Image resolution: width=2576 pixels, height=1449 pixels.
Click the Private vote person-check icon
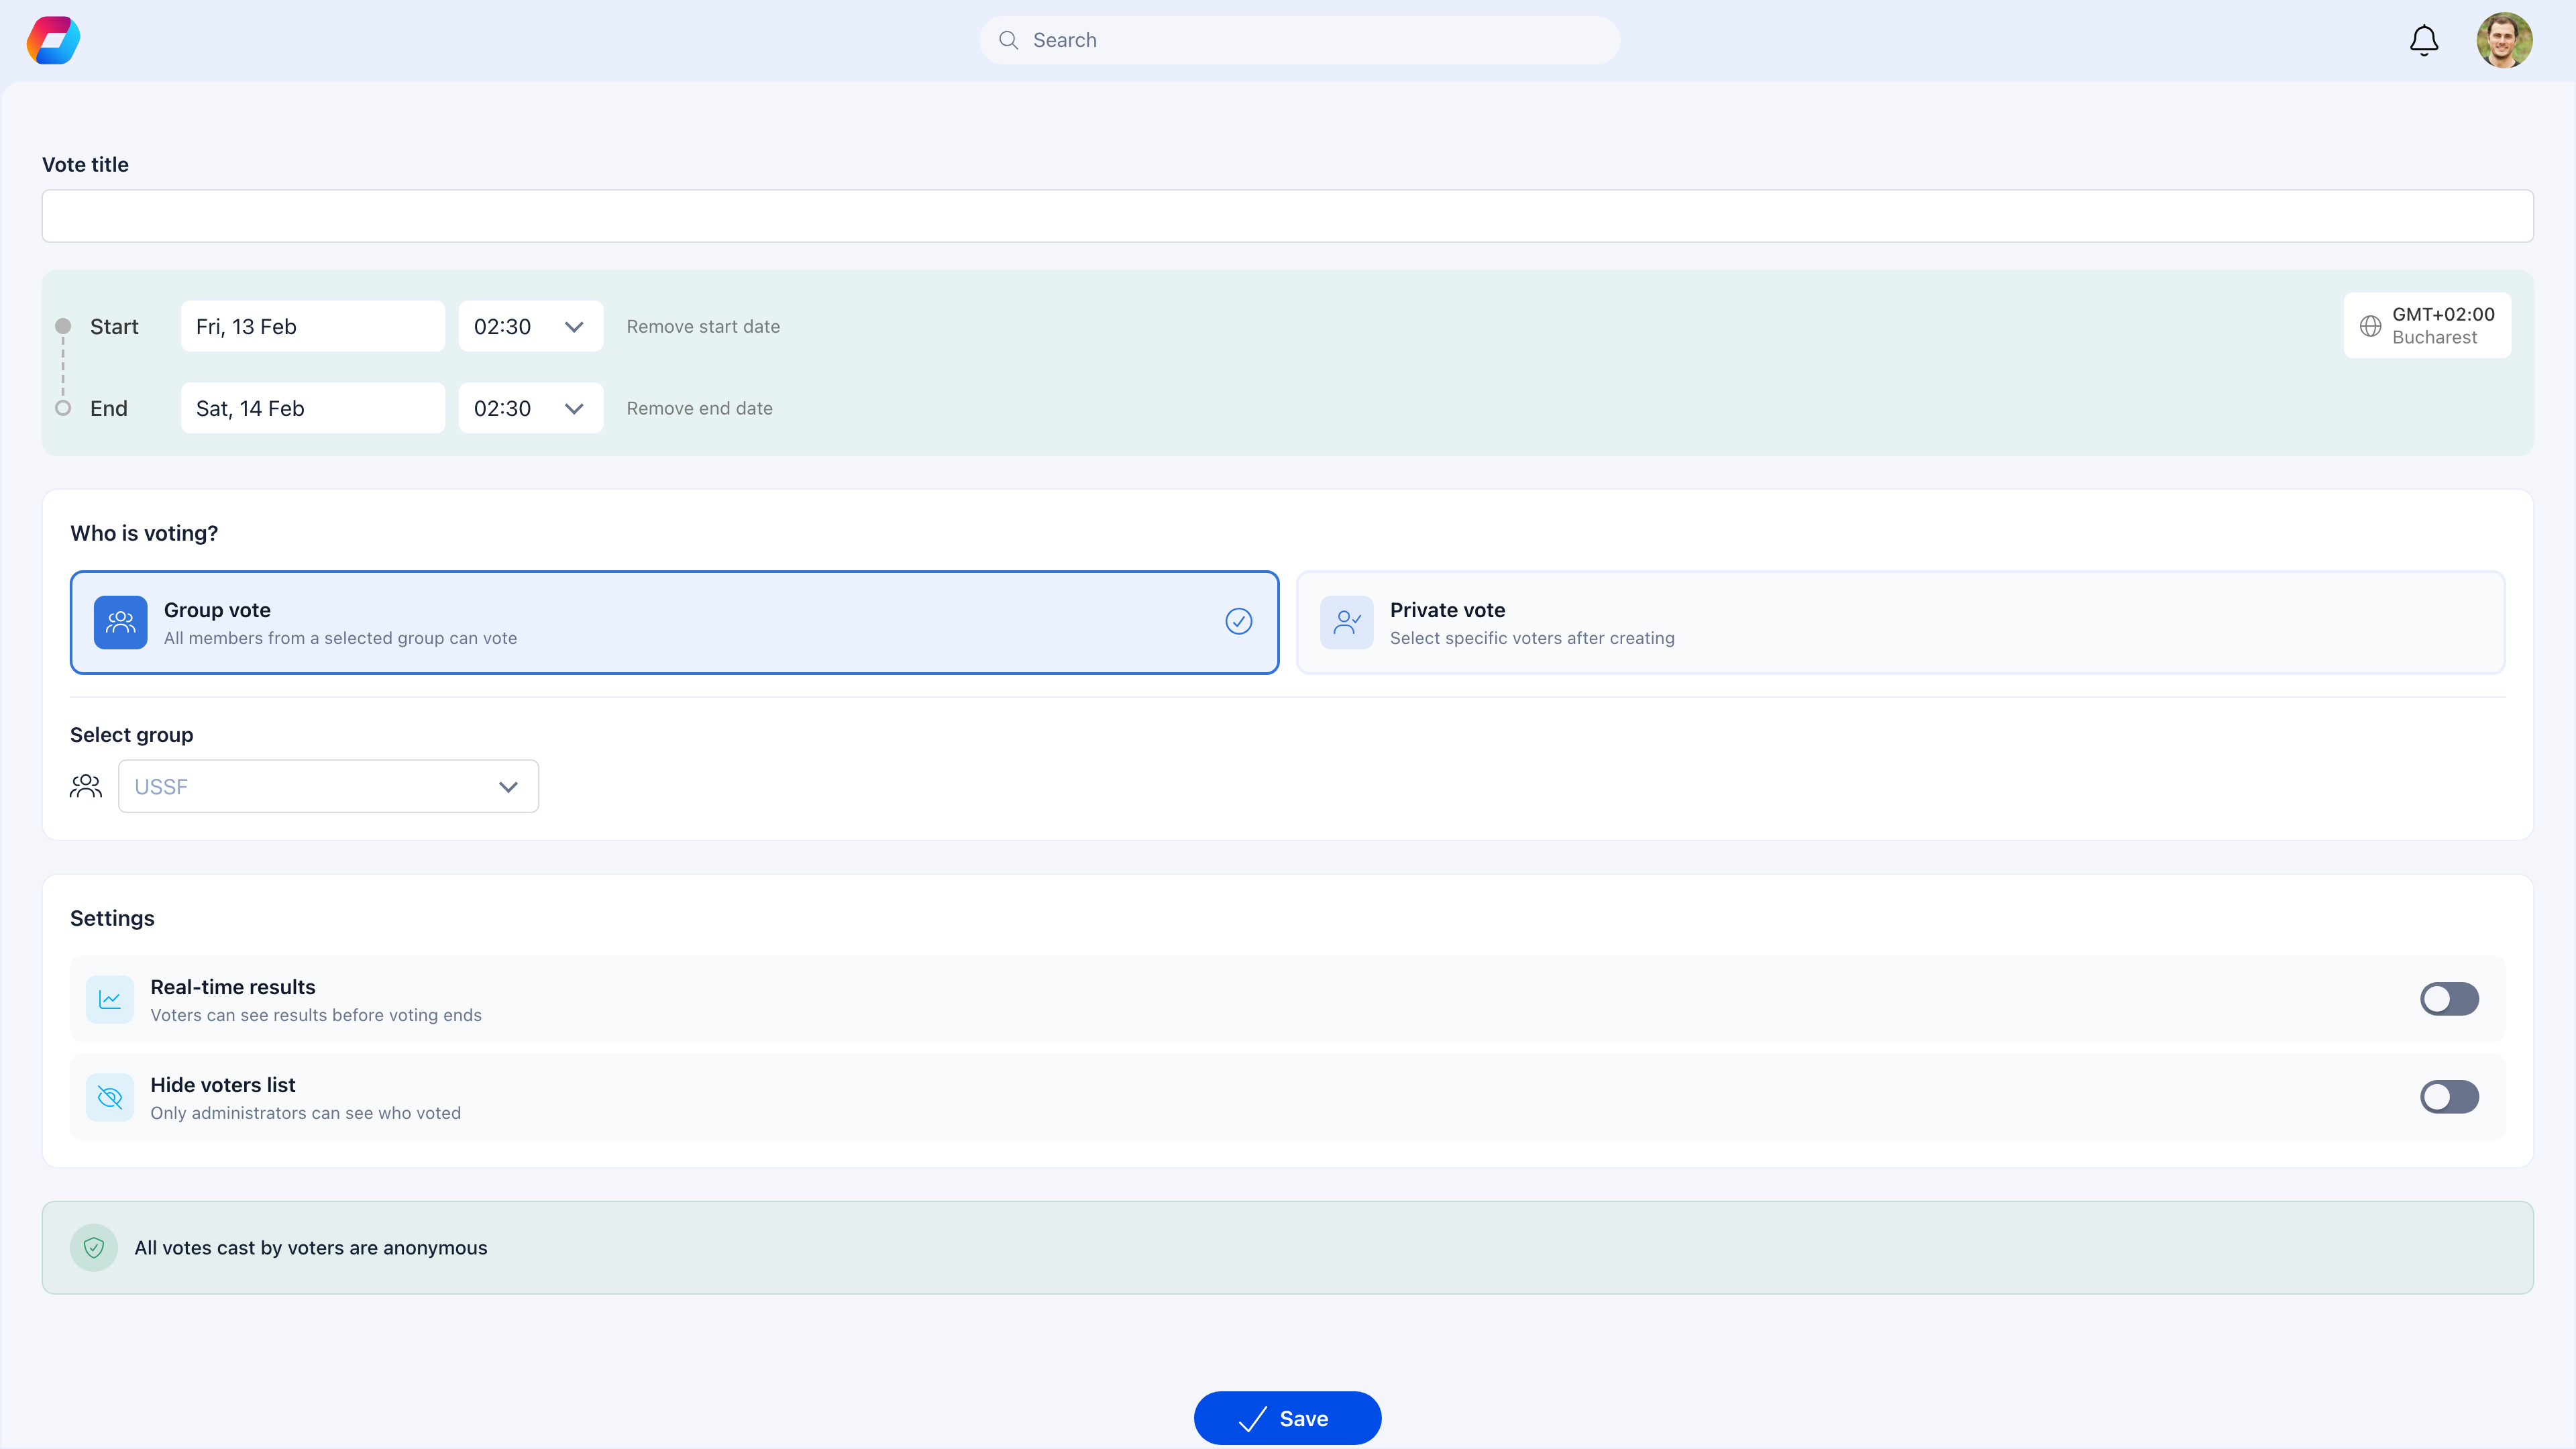pos(1346,622)
